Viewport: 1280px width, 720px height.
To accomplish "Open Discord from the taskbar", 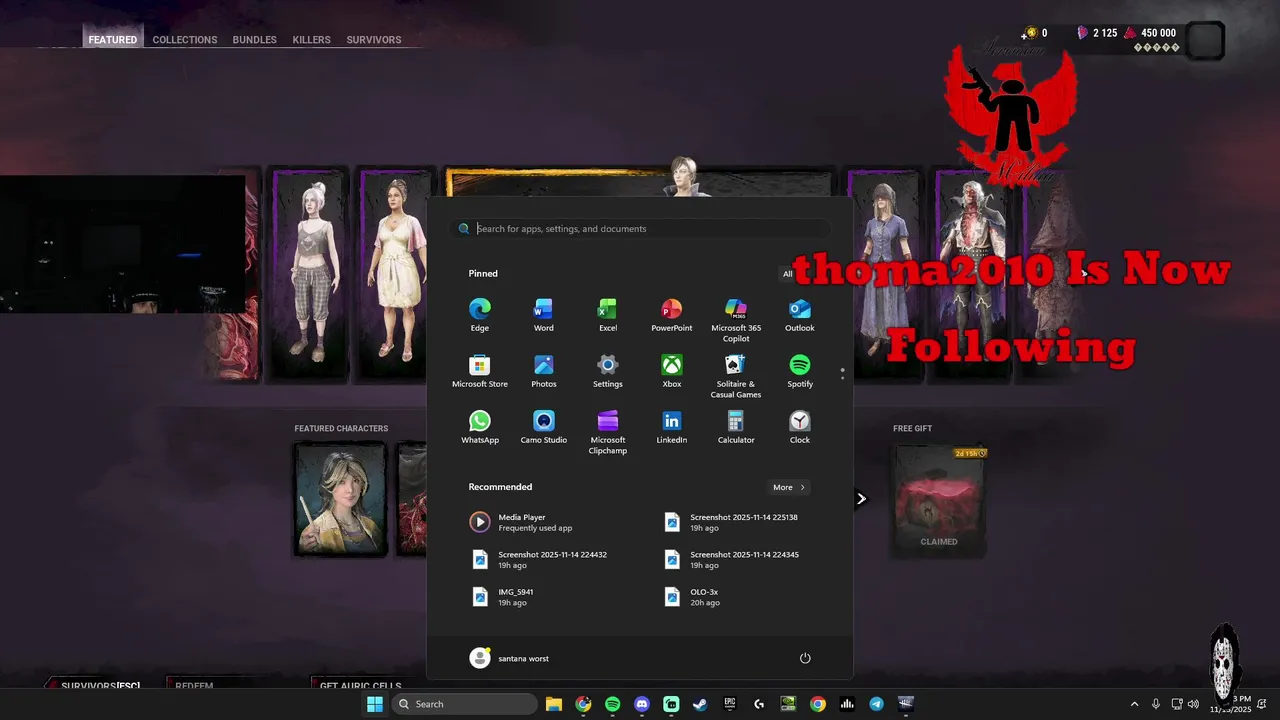I will [642, 704].
